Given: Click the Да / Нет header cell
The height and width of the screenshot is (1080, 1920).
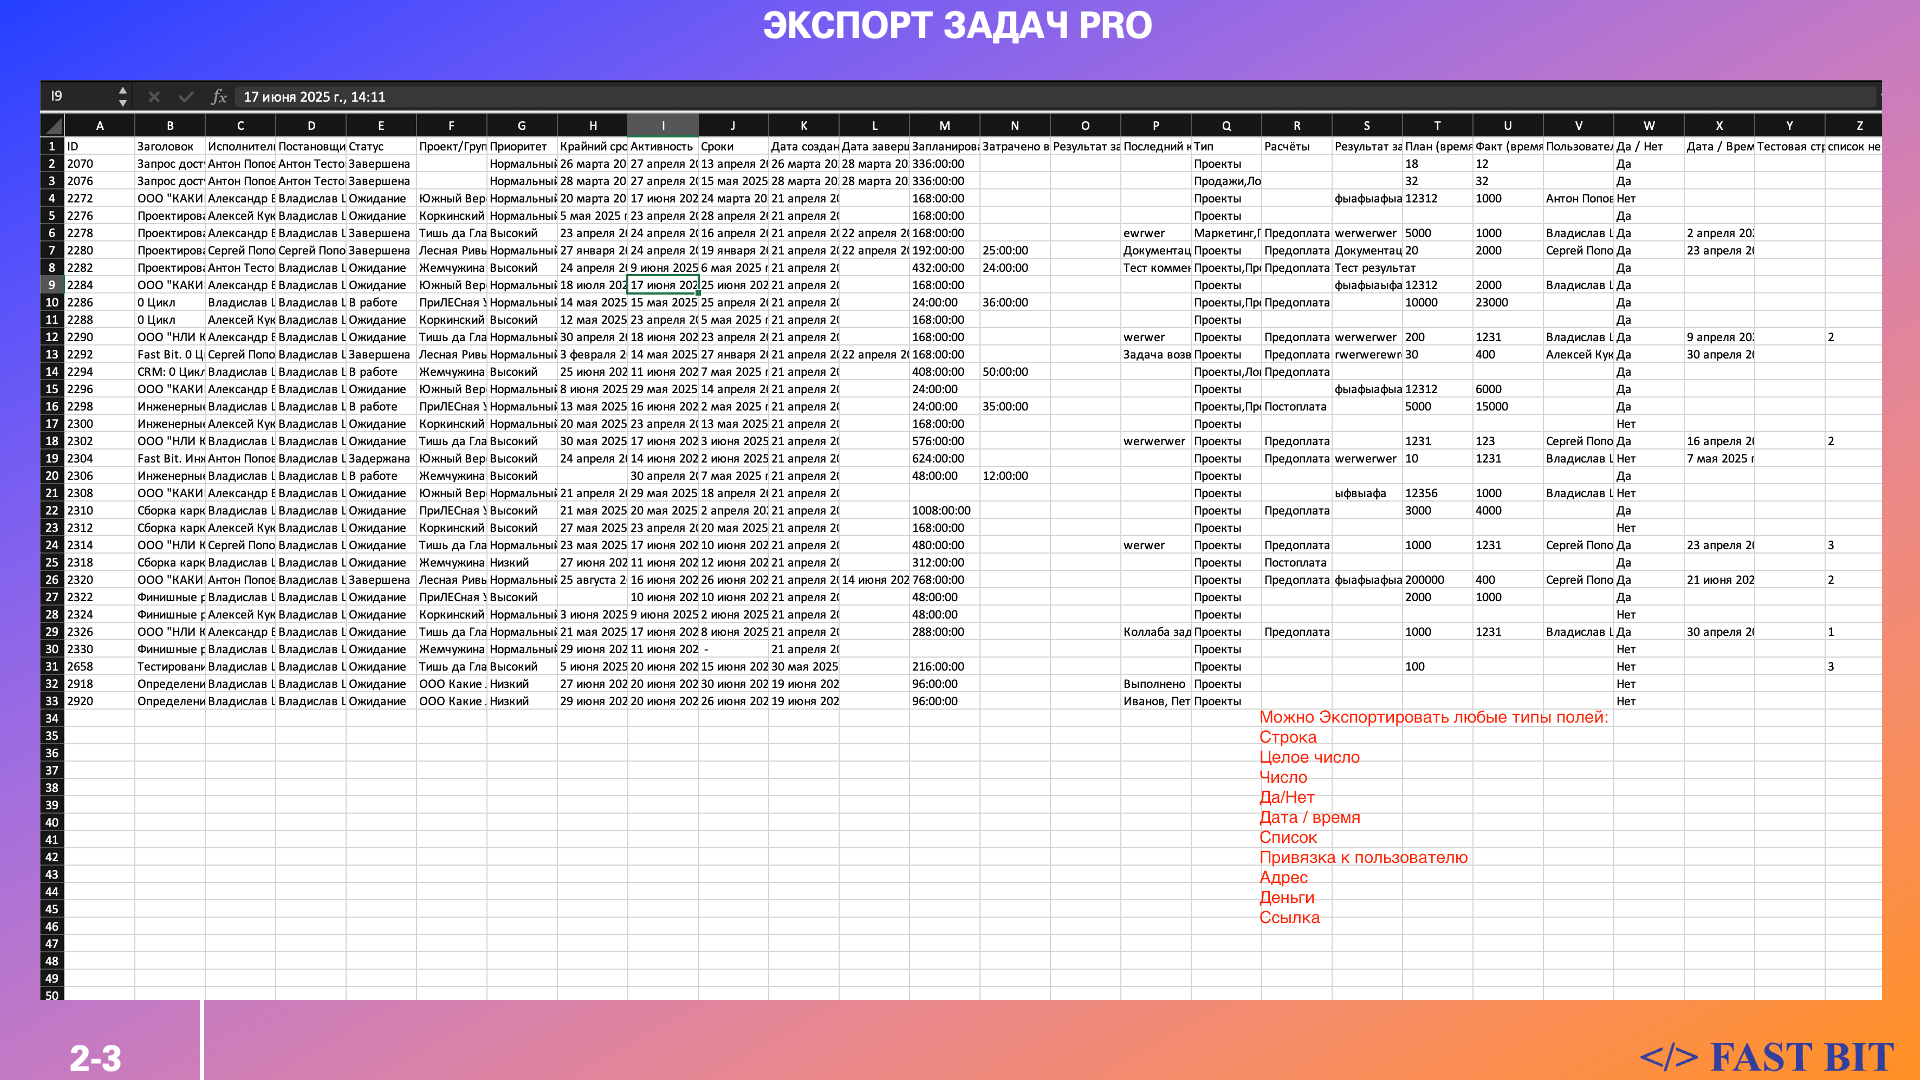Looking at the screenshot, I should pyautogui.click(x=1648, y=146).
